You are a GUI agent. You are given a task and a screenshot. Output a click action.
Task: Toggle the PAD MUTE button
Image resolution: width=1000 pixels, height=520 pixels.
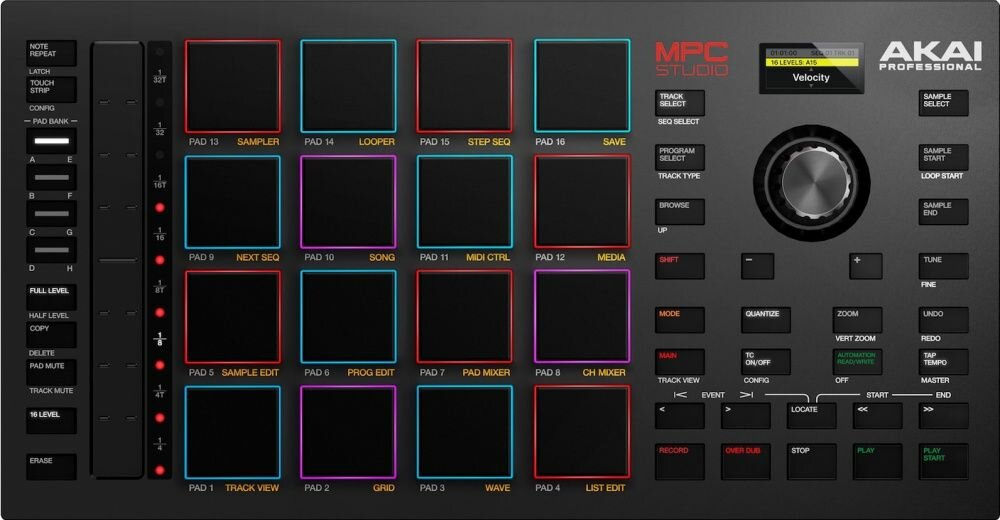coord(51,373)
